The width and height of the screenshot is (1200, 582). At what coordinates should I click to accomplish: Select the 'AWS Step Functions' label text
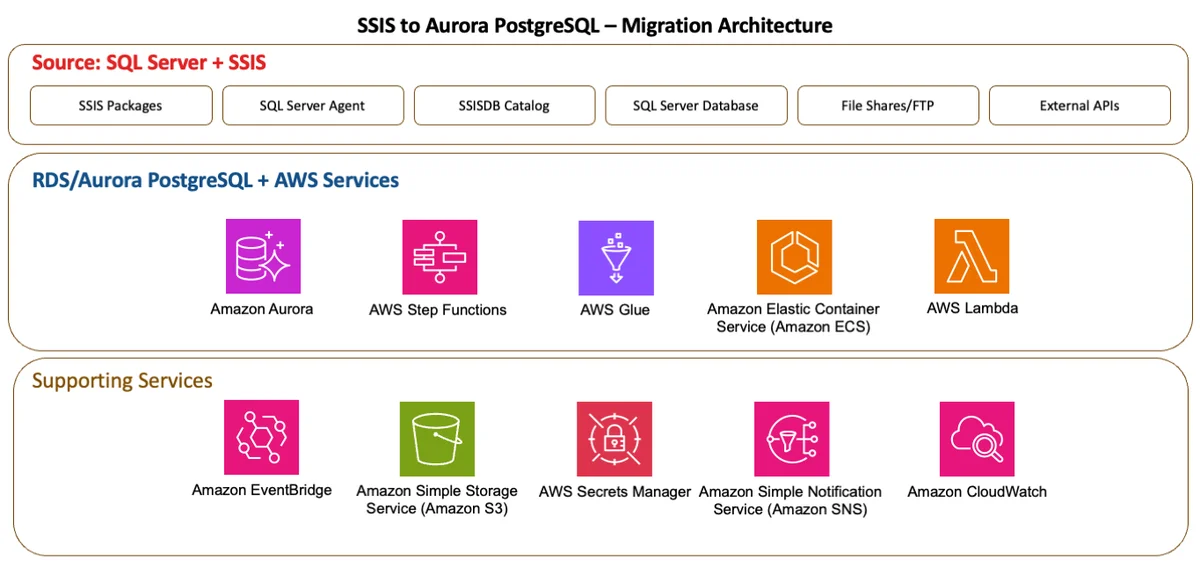tap(438, 310)
